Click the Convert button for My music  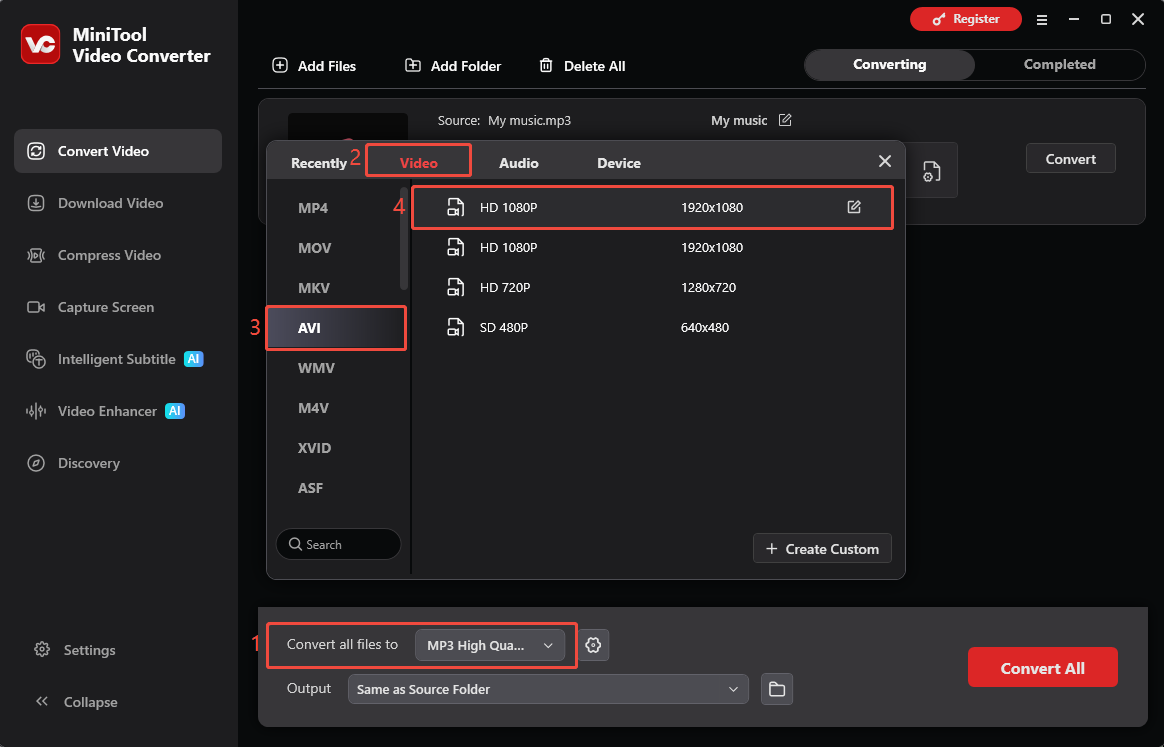1070,159
